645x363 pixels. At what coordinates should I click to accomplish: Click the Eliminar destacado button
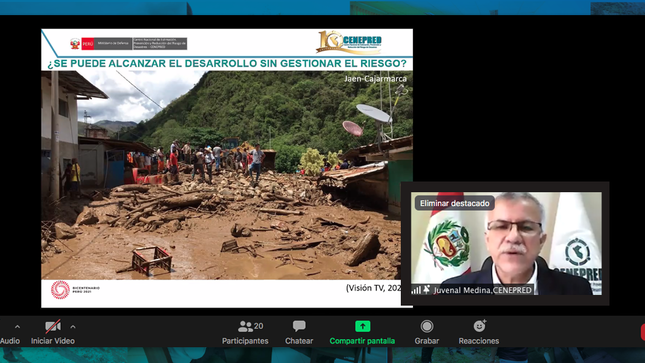click(455, 203)
